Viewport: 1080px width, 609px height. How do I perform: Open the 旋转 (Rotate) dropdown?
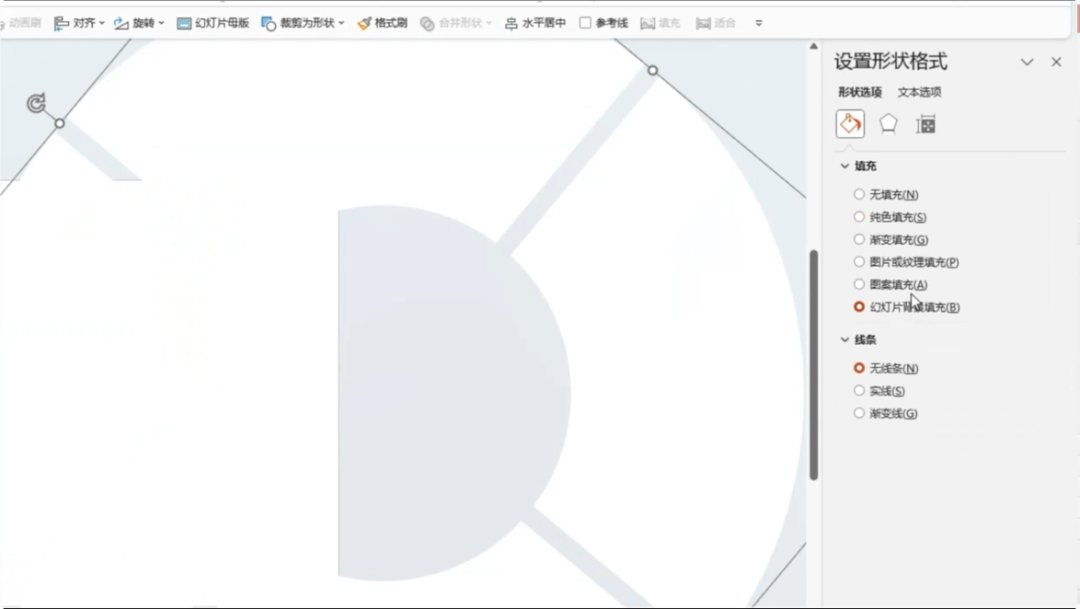point(134,21)
